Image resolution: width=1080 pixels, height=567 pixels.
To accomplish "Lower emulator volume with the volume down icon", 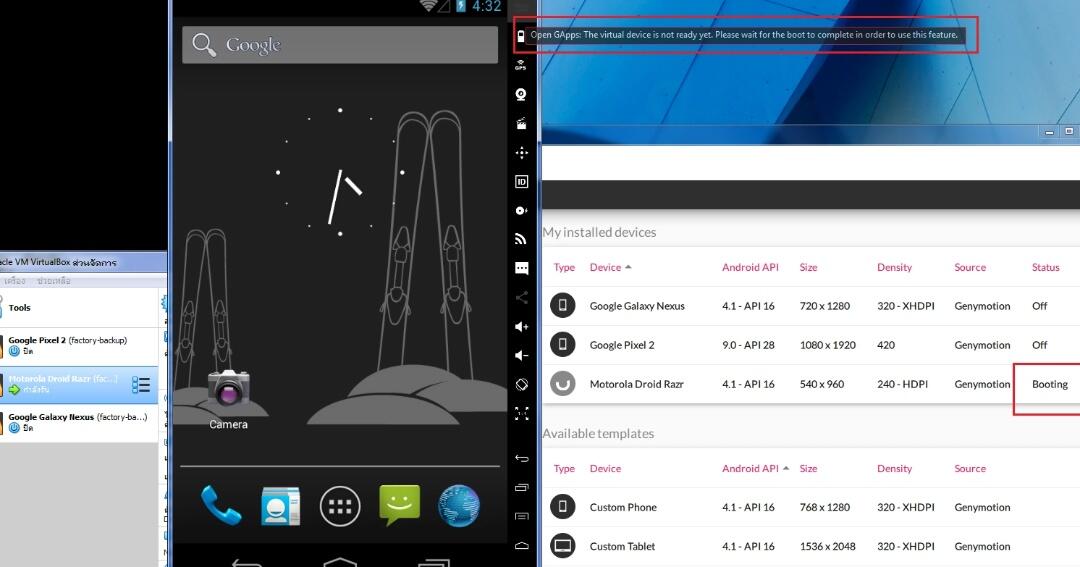I will [521, 355].
